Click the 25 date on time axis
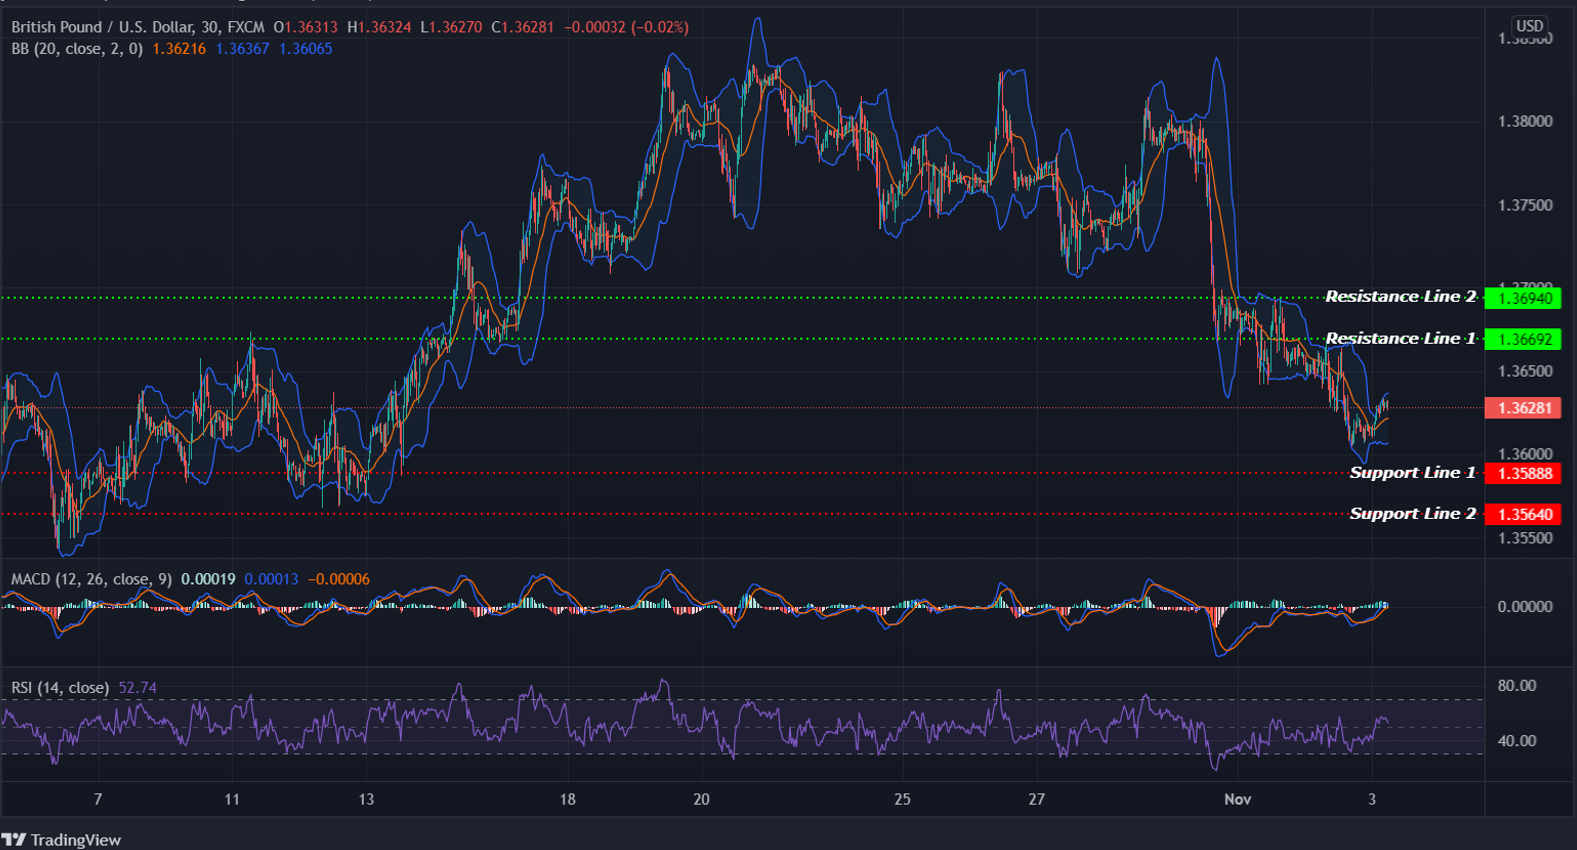Image resolution: width=1577 pixels, height=850 pixels. pos(902,799)
